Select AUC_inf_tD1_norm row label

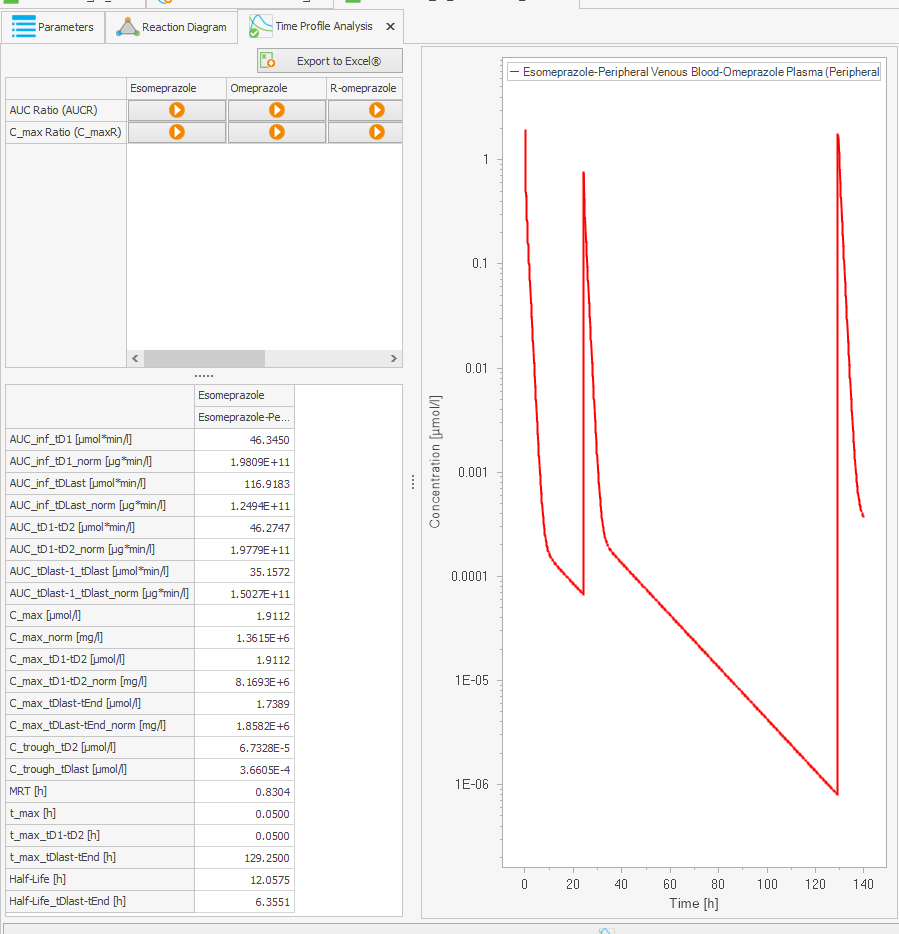99,462
